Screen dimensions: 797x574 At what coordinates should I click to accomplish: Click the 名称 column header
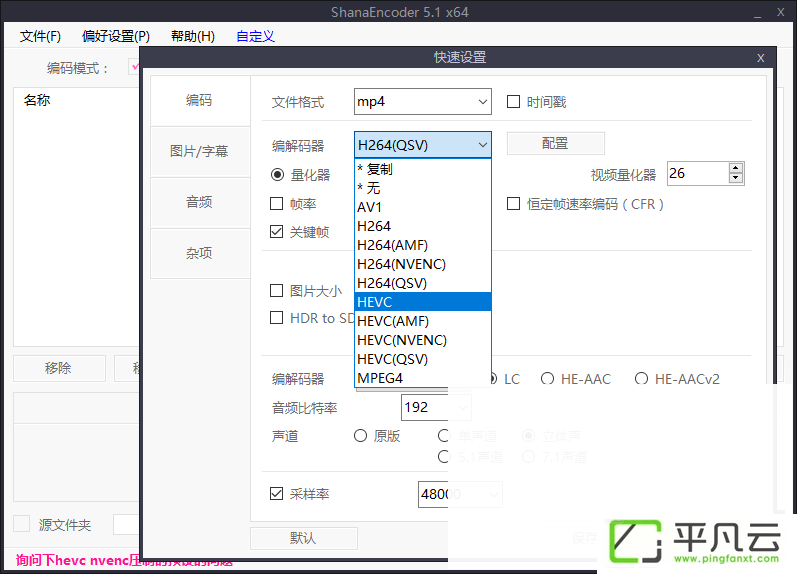(37, 100)
